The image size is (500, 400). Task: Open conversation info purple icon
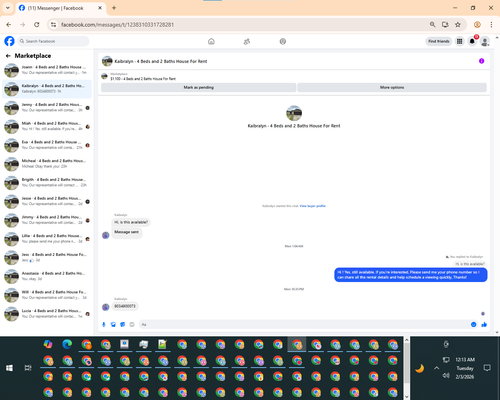coord(481,61)
